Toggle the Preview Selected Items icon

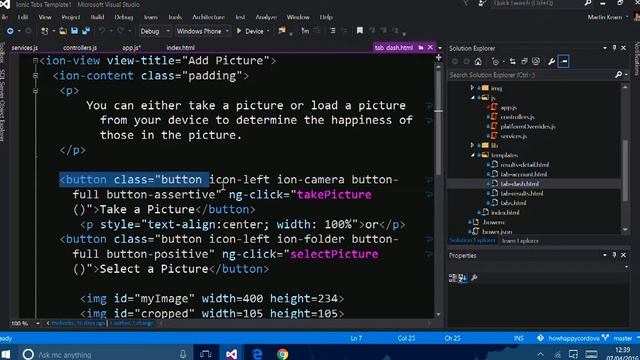[x=564, y=62]
